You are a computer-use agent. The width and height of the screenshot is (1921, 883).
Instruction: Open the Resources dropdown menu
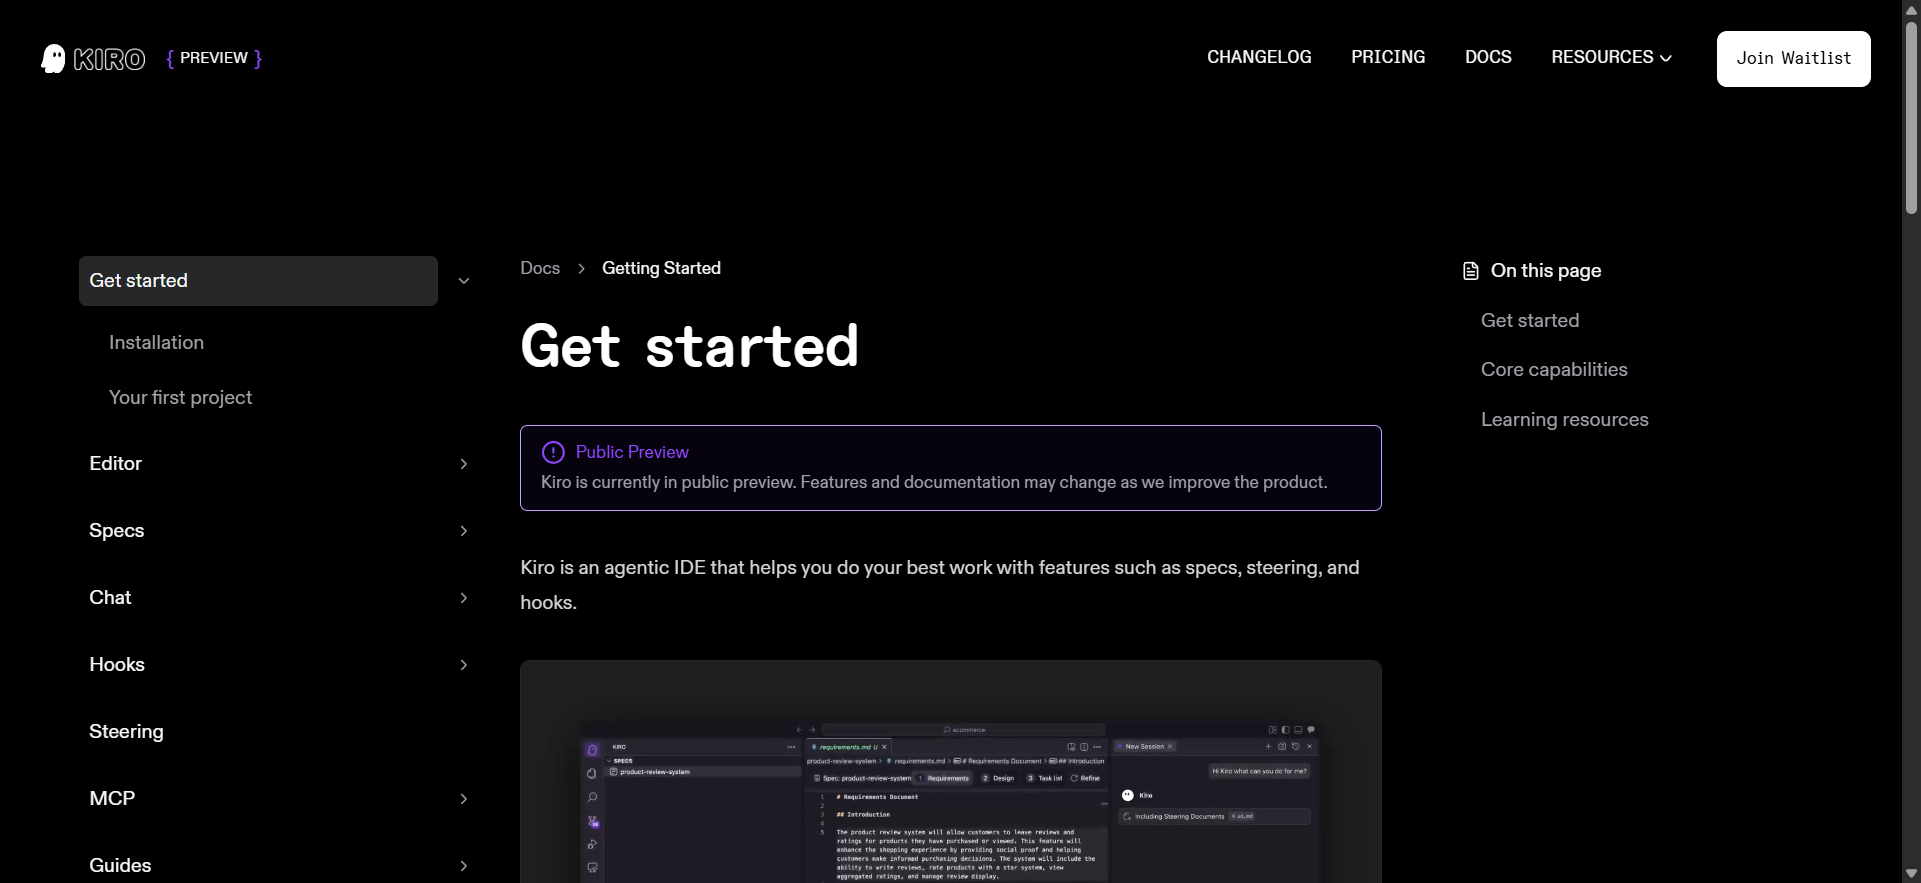1611,57
